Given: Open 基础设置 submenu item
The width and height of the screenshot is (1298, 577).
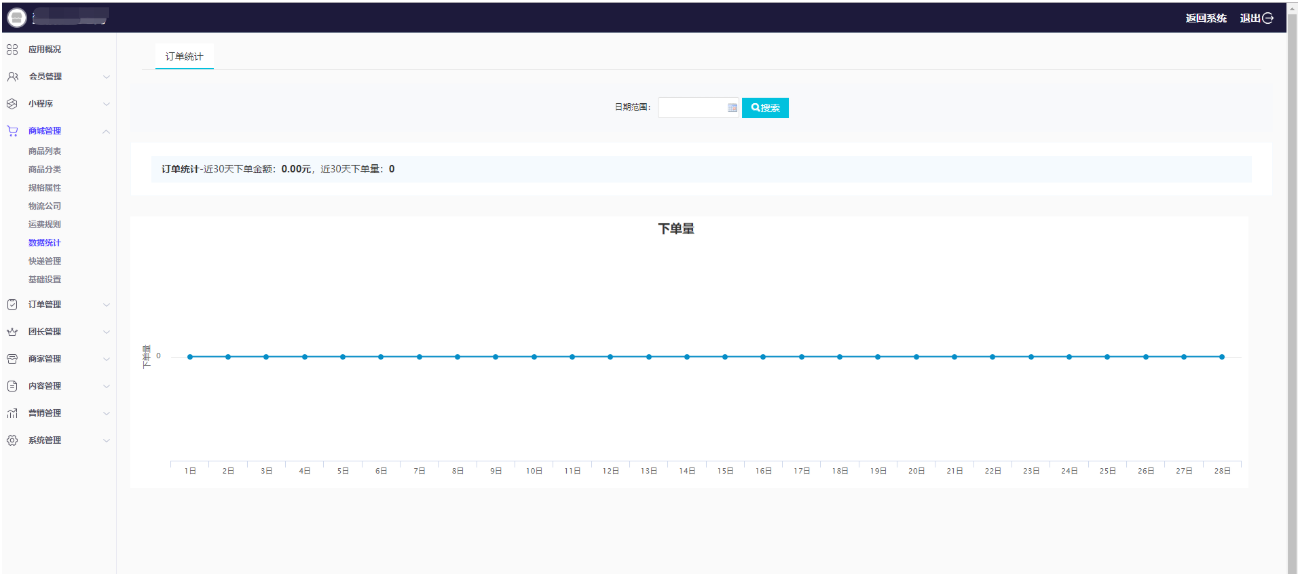Looking at the screenshot, I should click(x=44, y=279).
